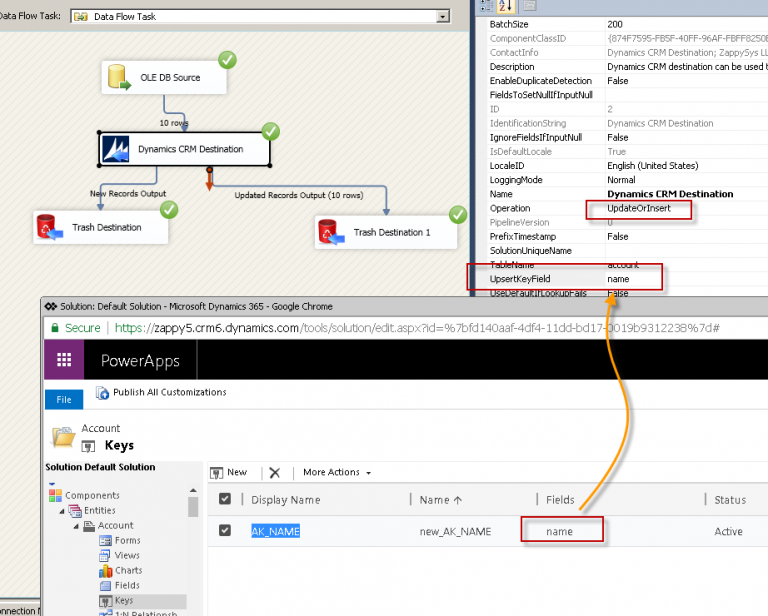
Task: Select Keys in the solution tree
Action: [x=124, y=600]
